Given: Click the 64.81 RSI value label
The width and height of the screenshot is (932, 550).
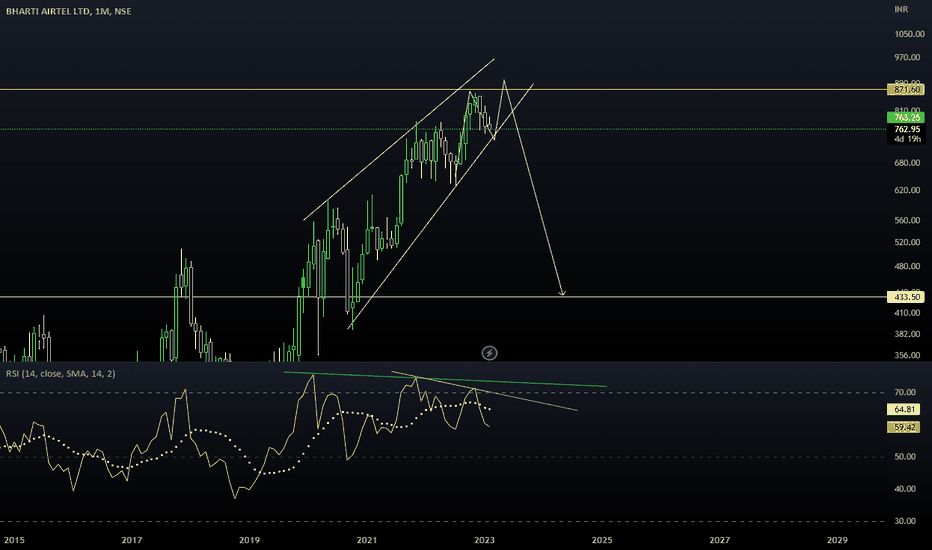Looking at the screenshot, I should [x=903, y=409].
